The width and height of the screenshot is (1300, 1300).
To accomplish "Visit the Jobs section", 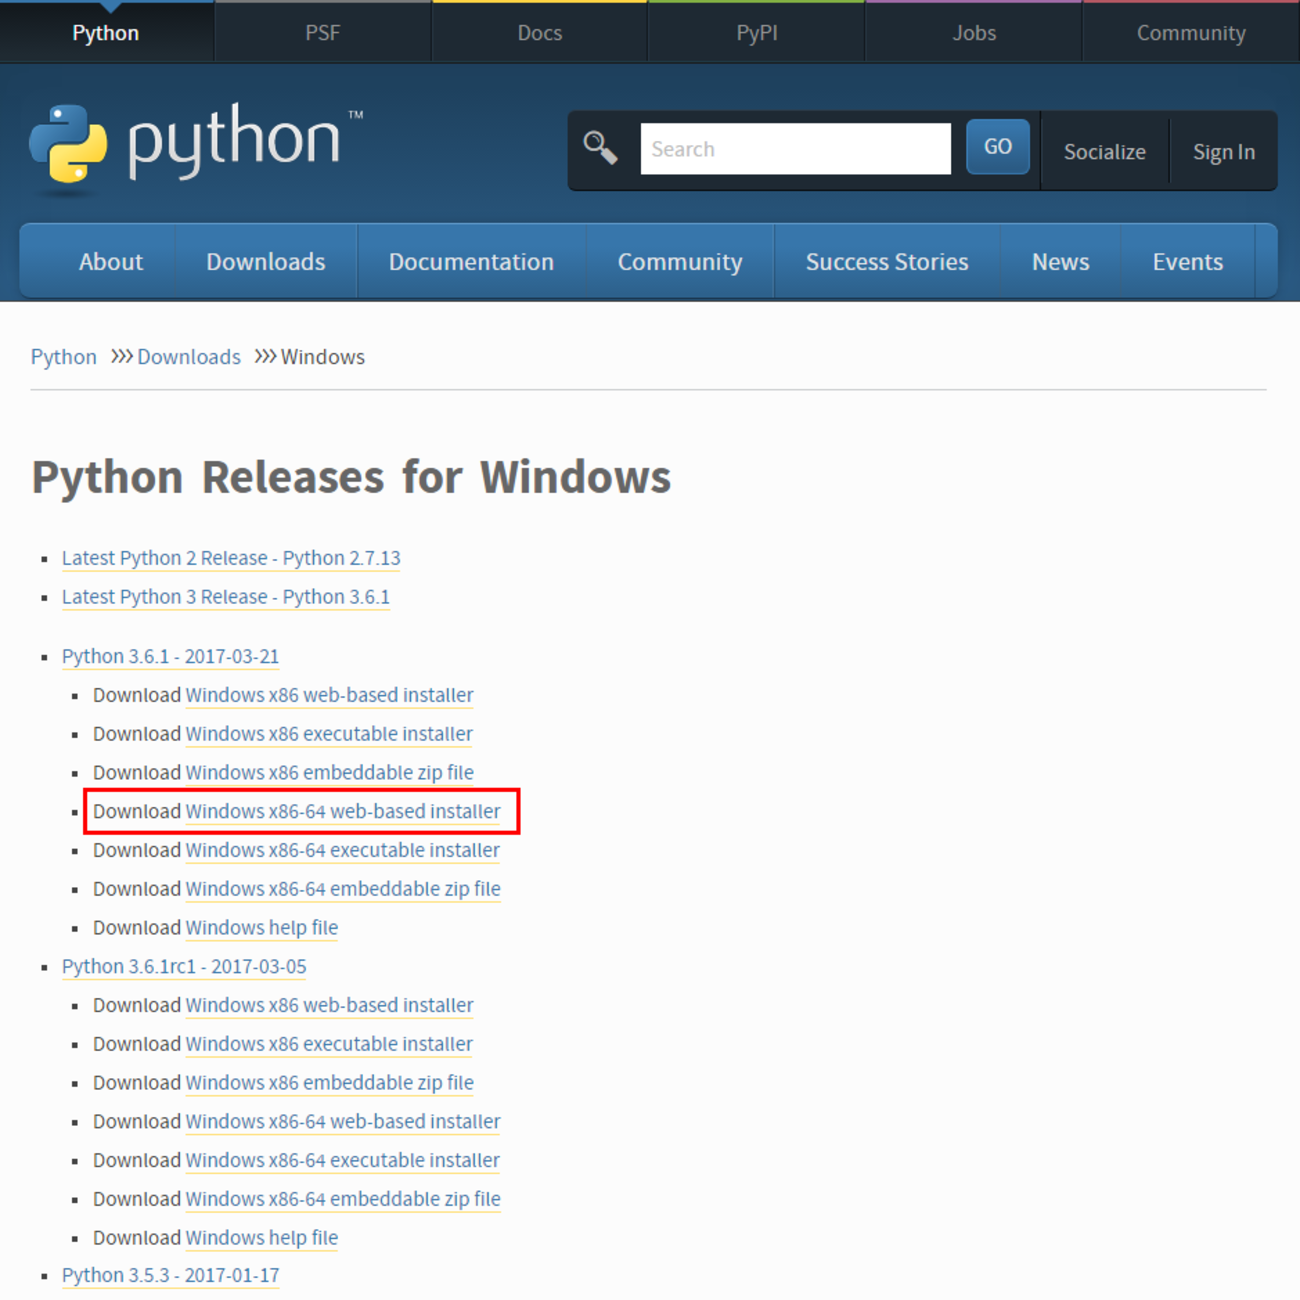I will pyautogui.click(x=973, y=32).
